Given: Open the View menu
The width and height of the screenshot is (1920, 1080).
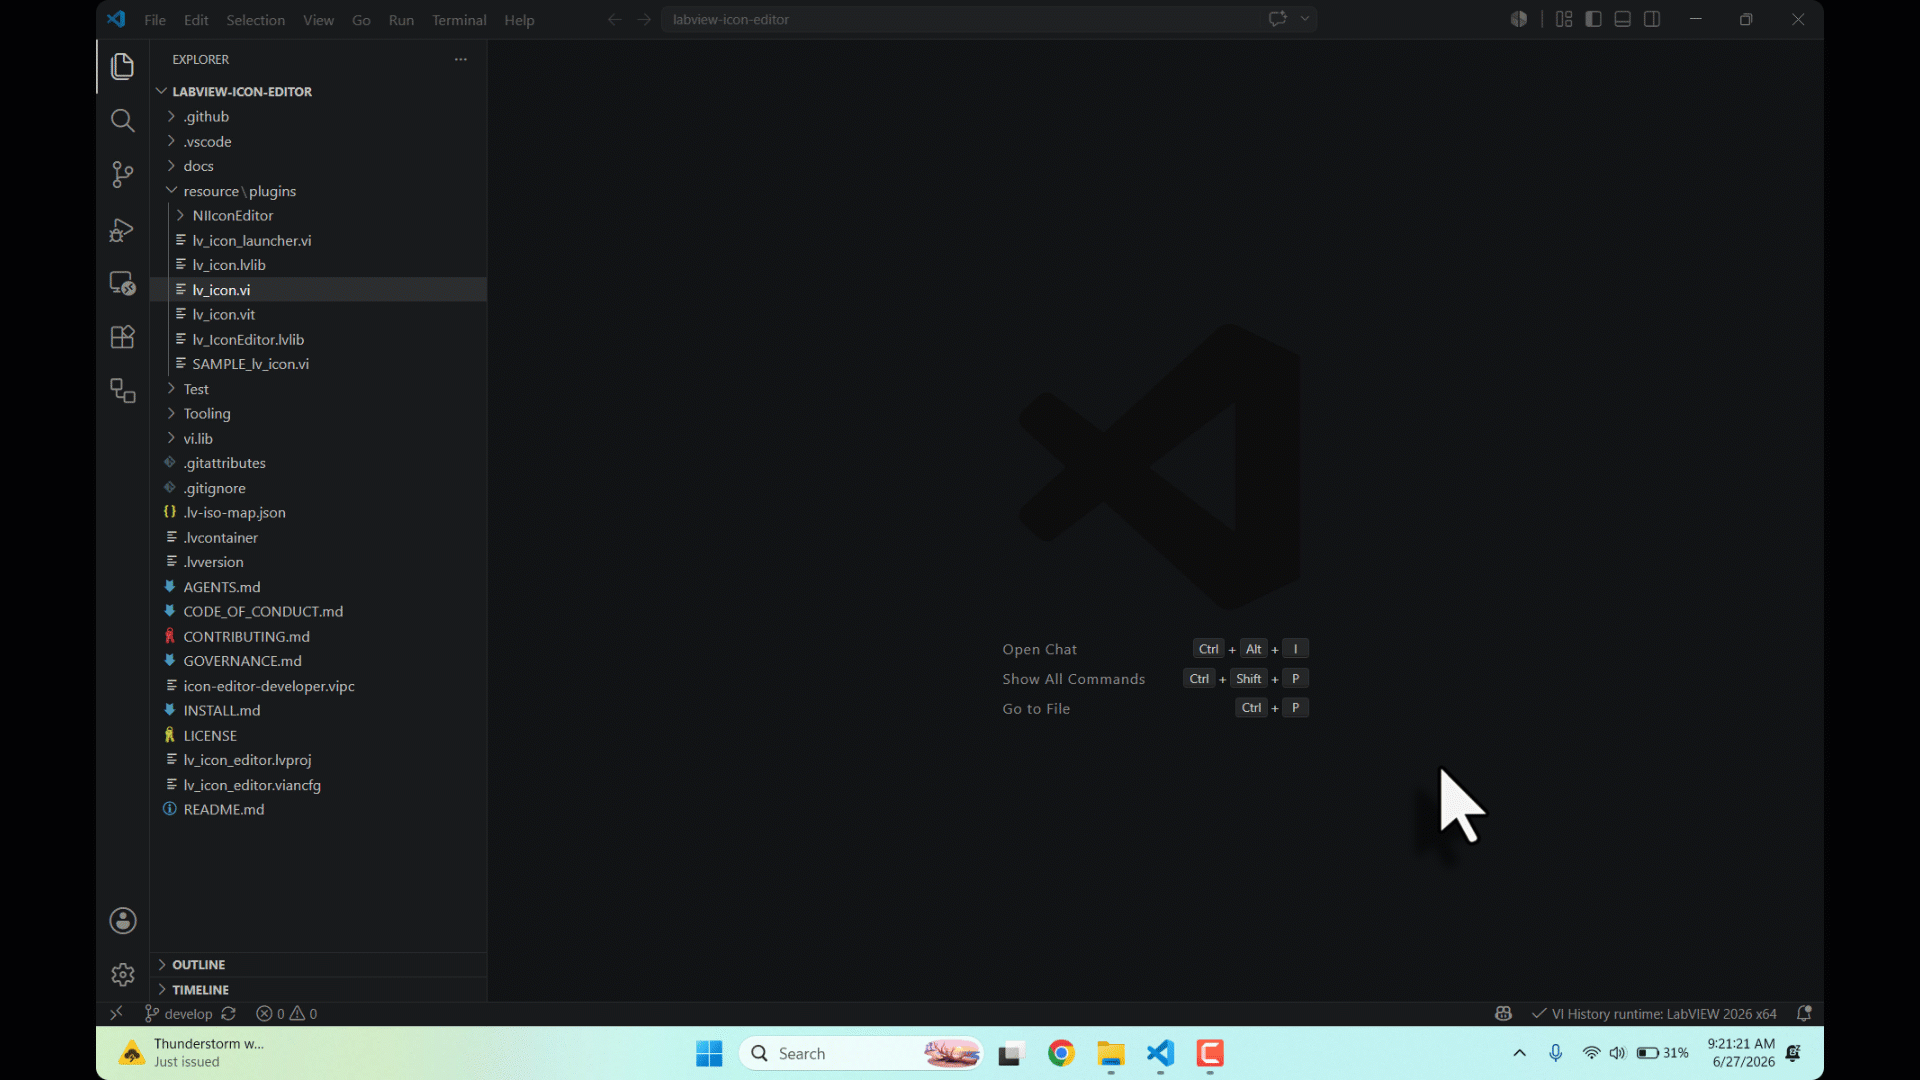Looking at the screenshot, I should click(318, 20).
